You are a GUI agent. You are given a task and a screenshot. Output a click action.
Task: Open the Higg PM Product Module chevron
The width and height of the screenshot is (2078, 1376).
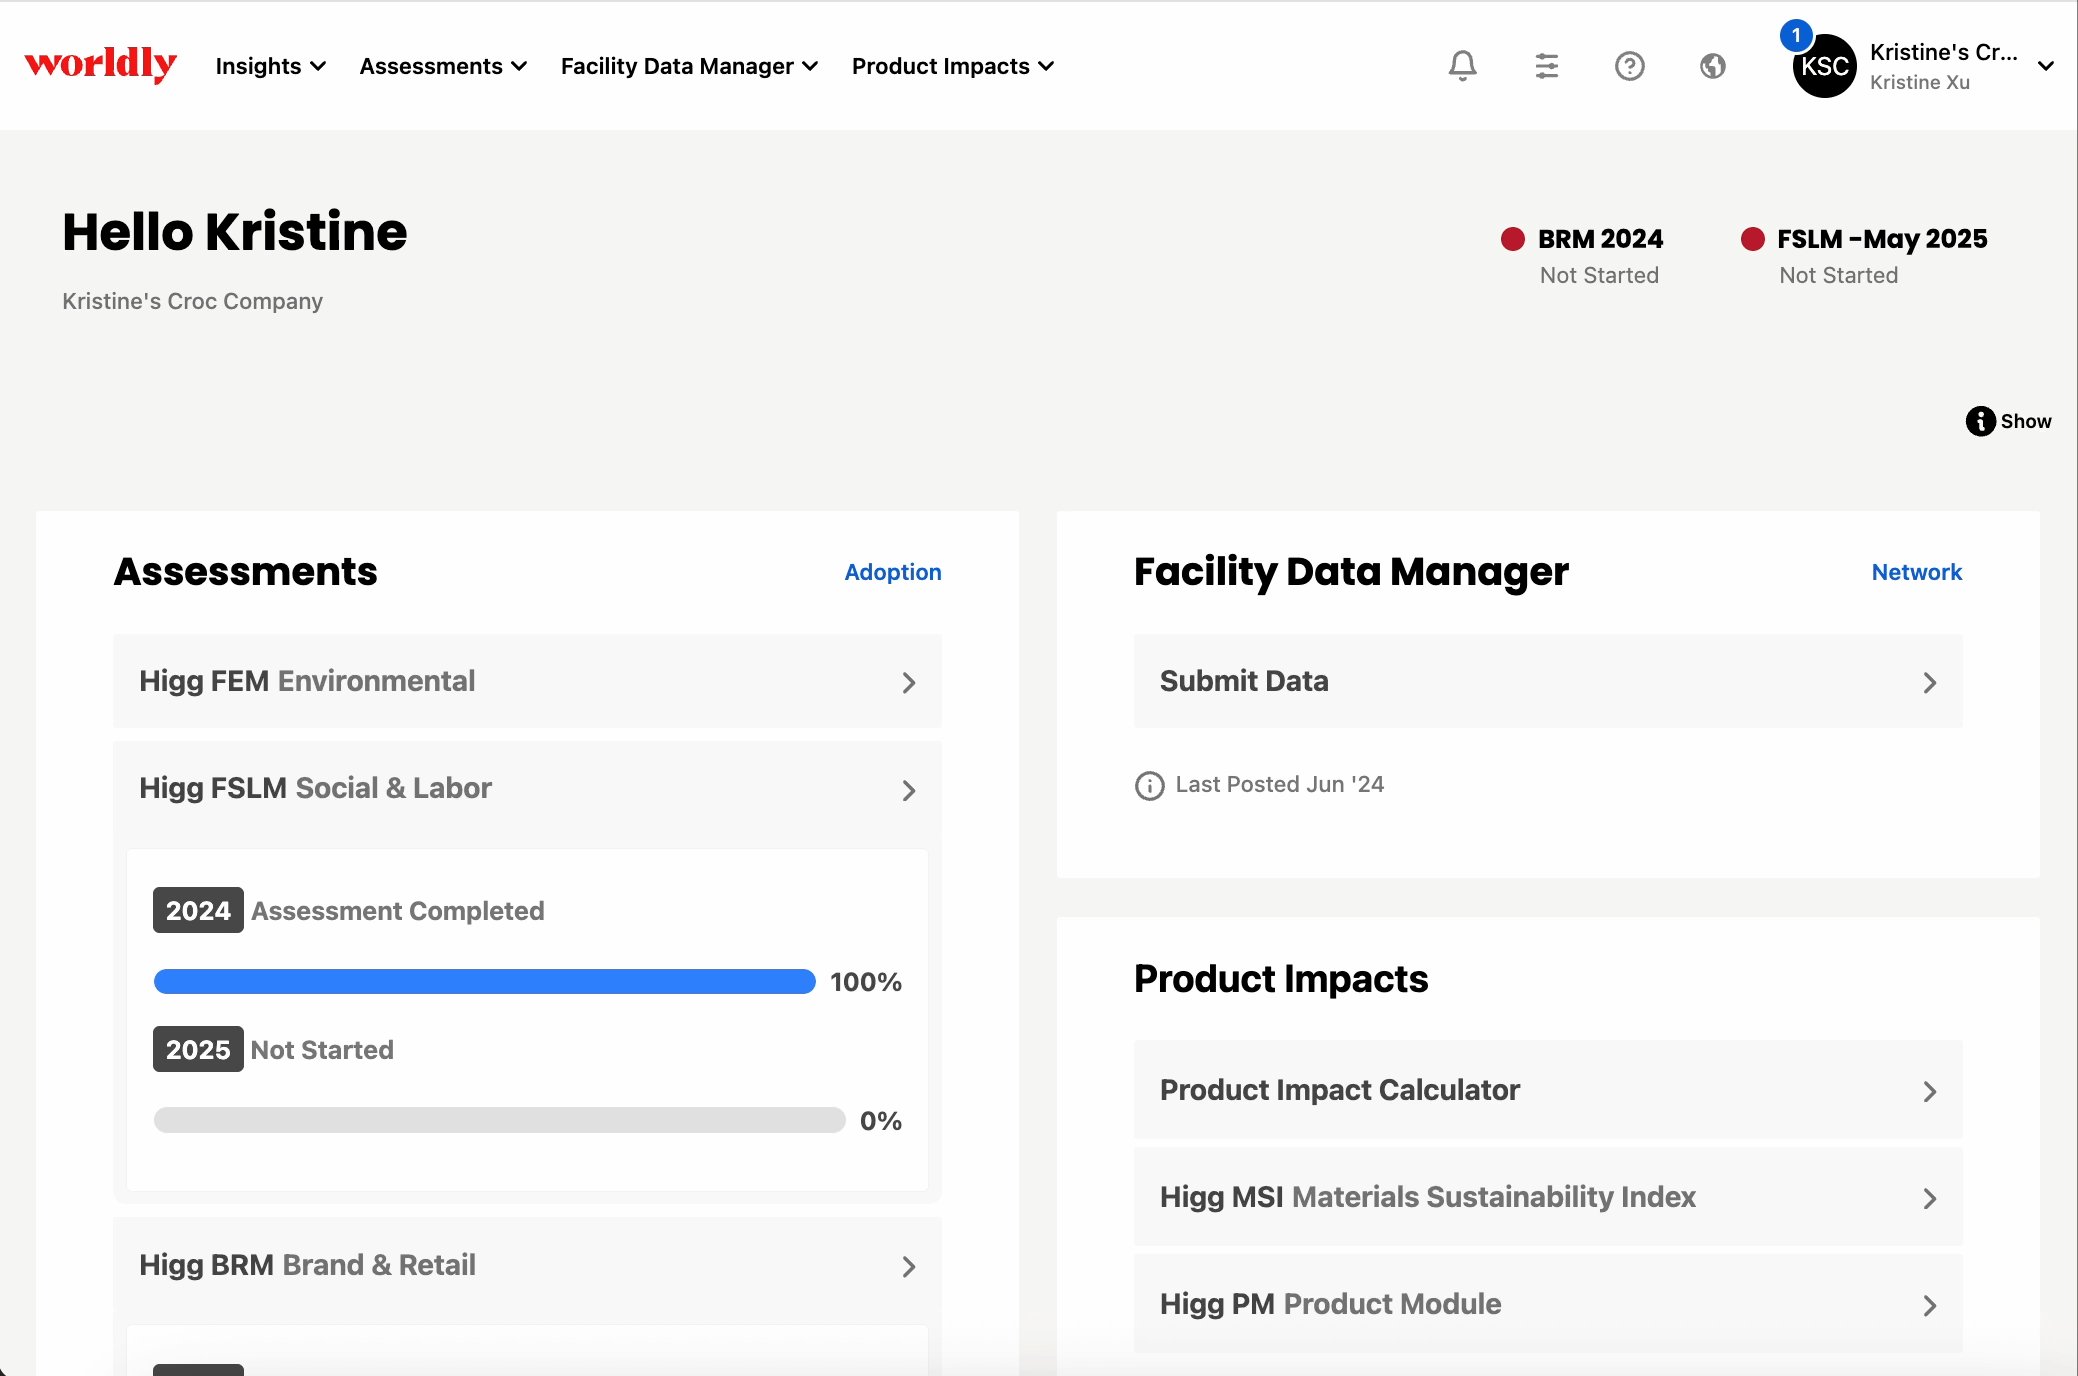point(1929,1305)
